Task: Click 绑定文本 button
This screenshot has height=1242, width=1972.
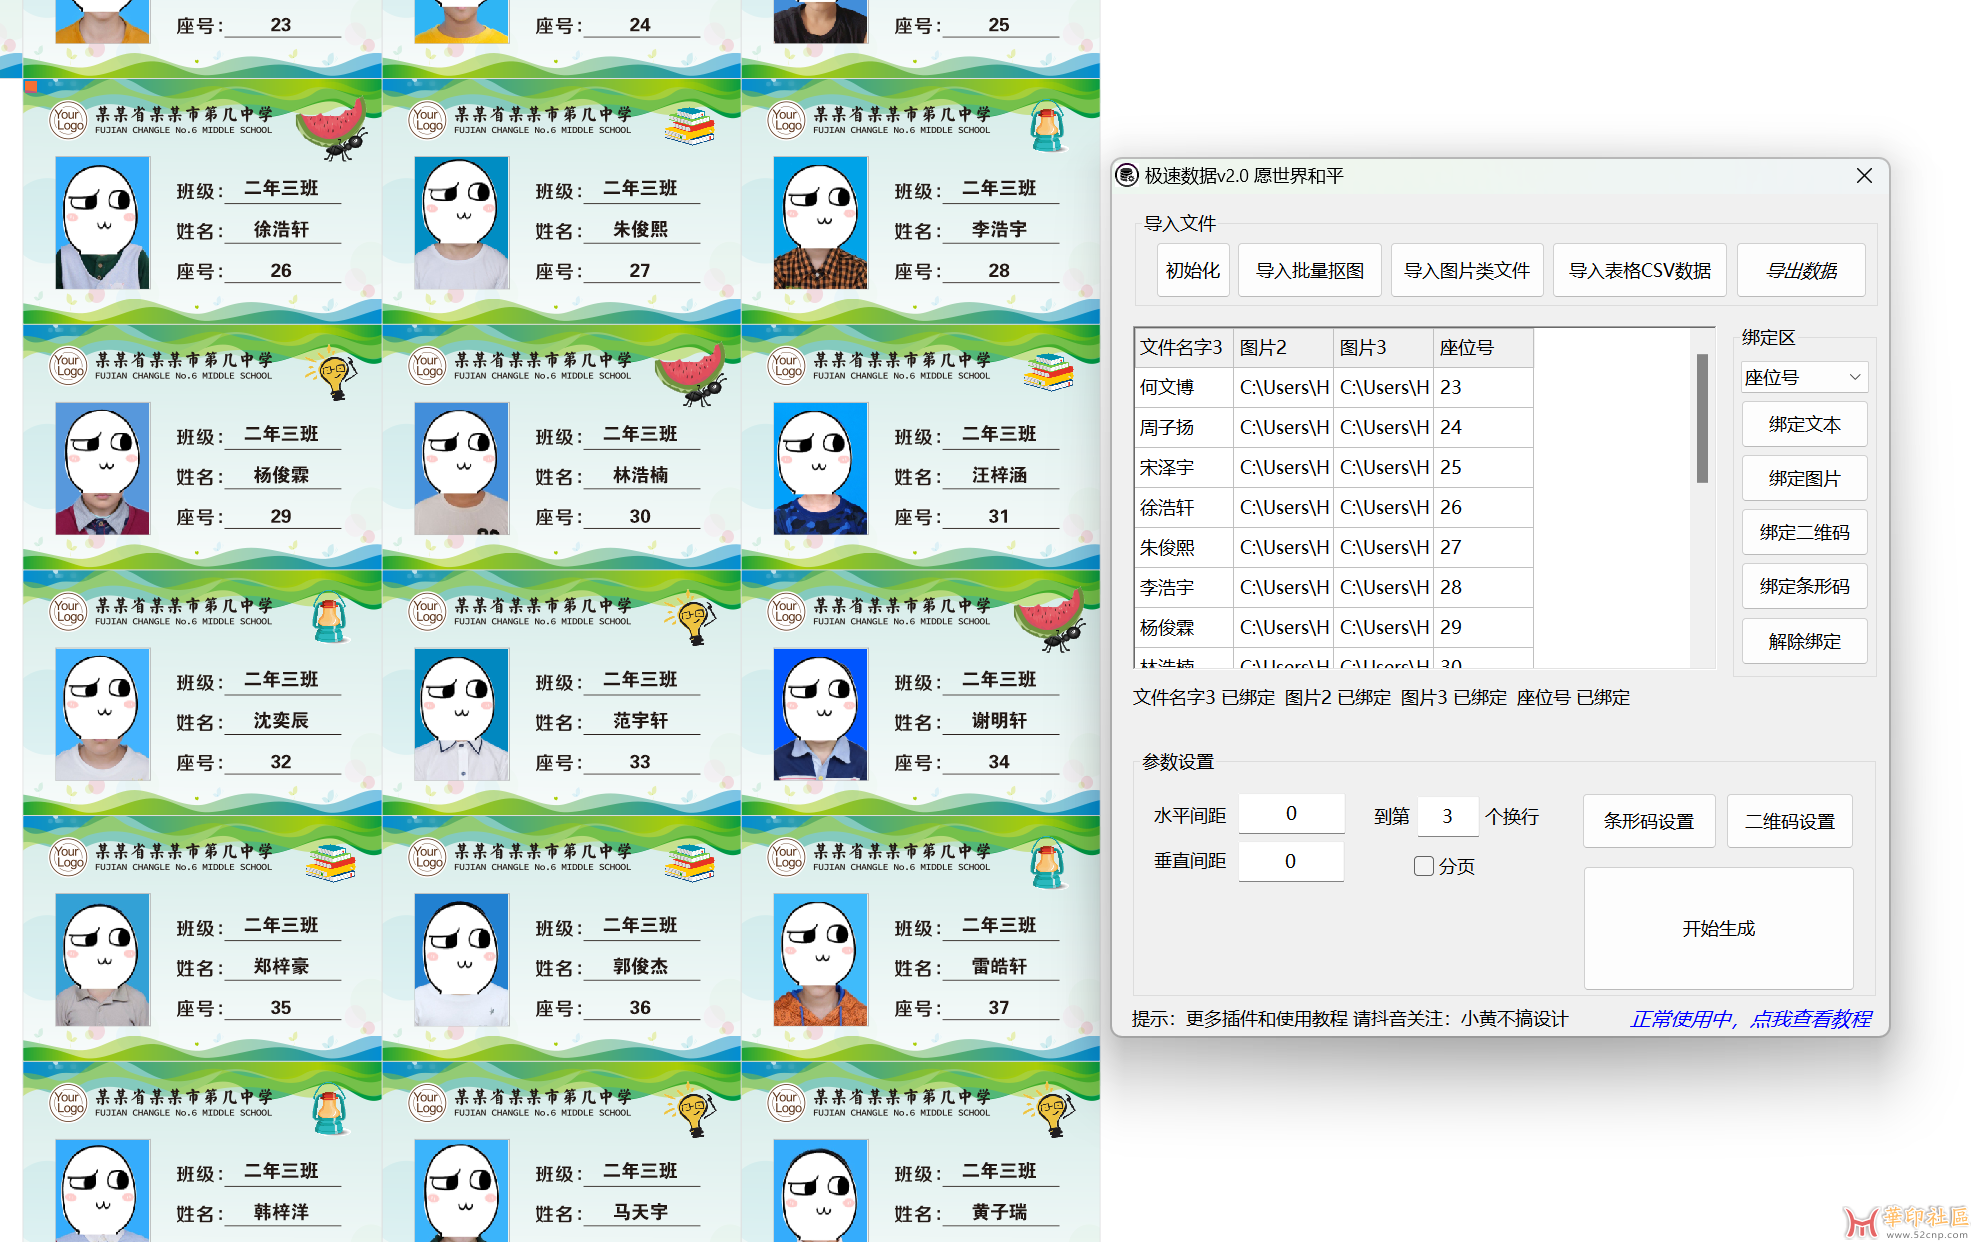Action: click(x=1804, y=424)
